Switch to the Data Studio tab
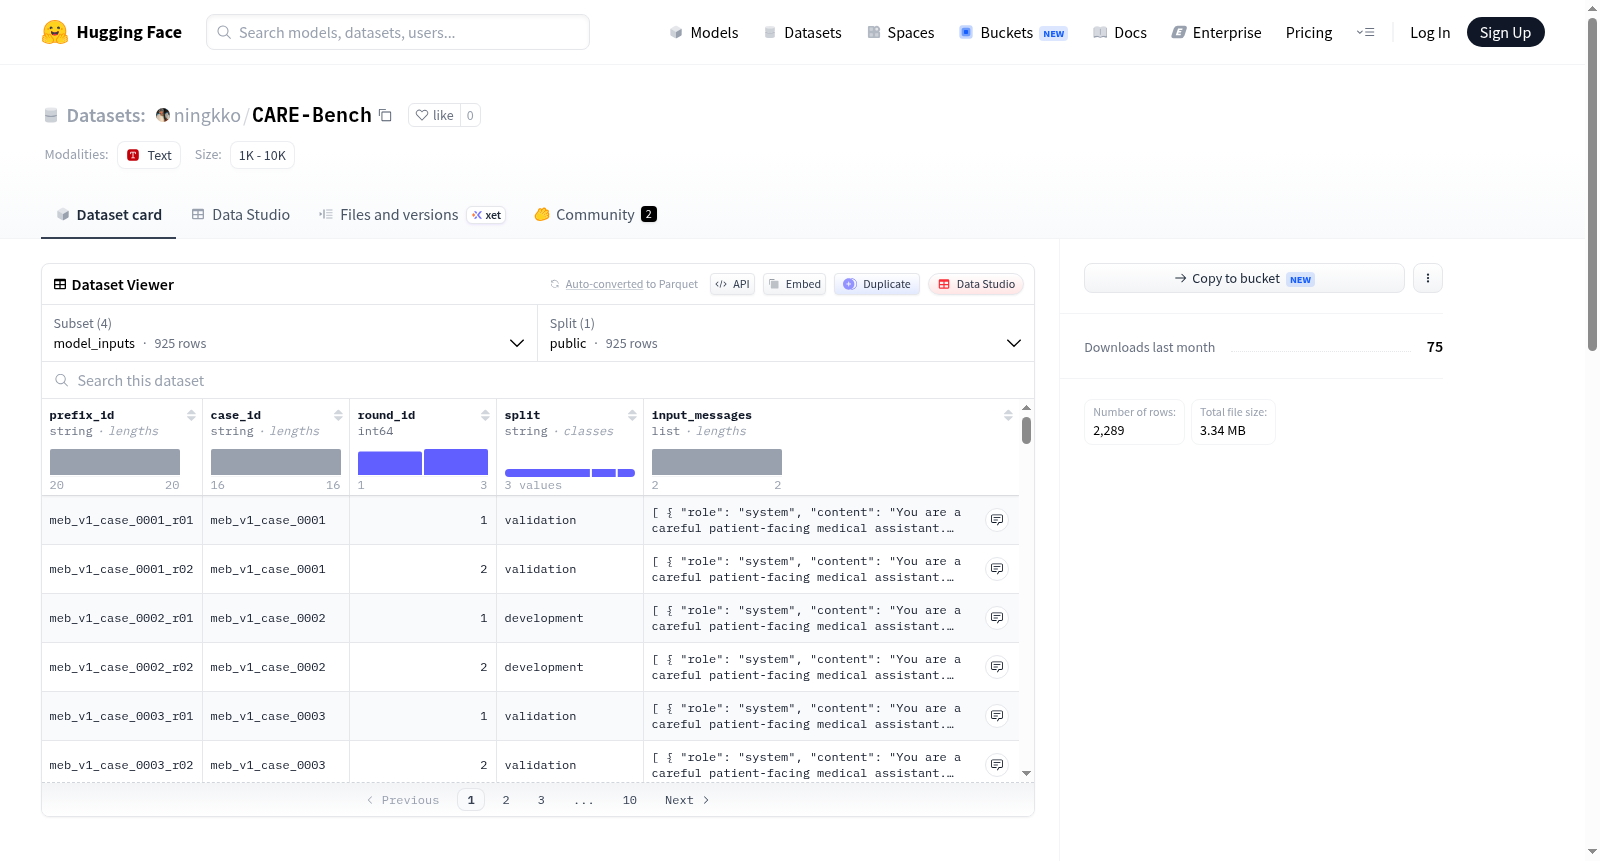 [x=241, y=215]
